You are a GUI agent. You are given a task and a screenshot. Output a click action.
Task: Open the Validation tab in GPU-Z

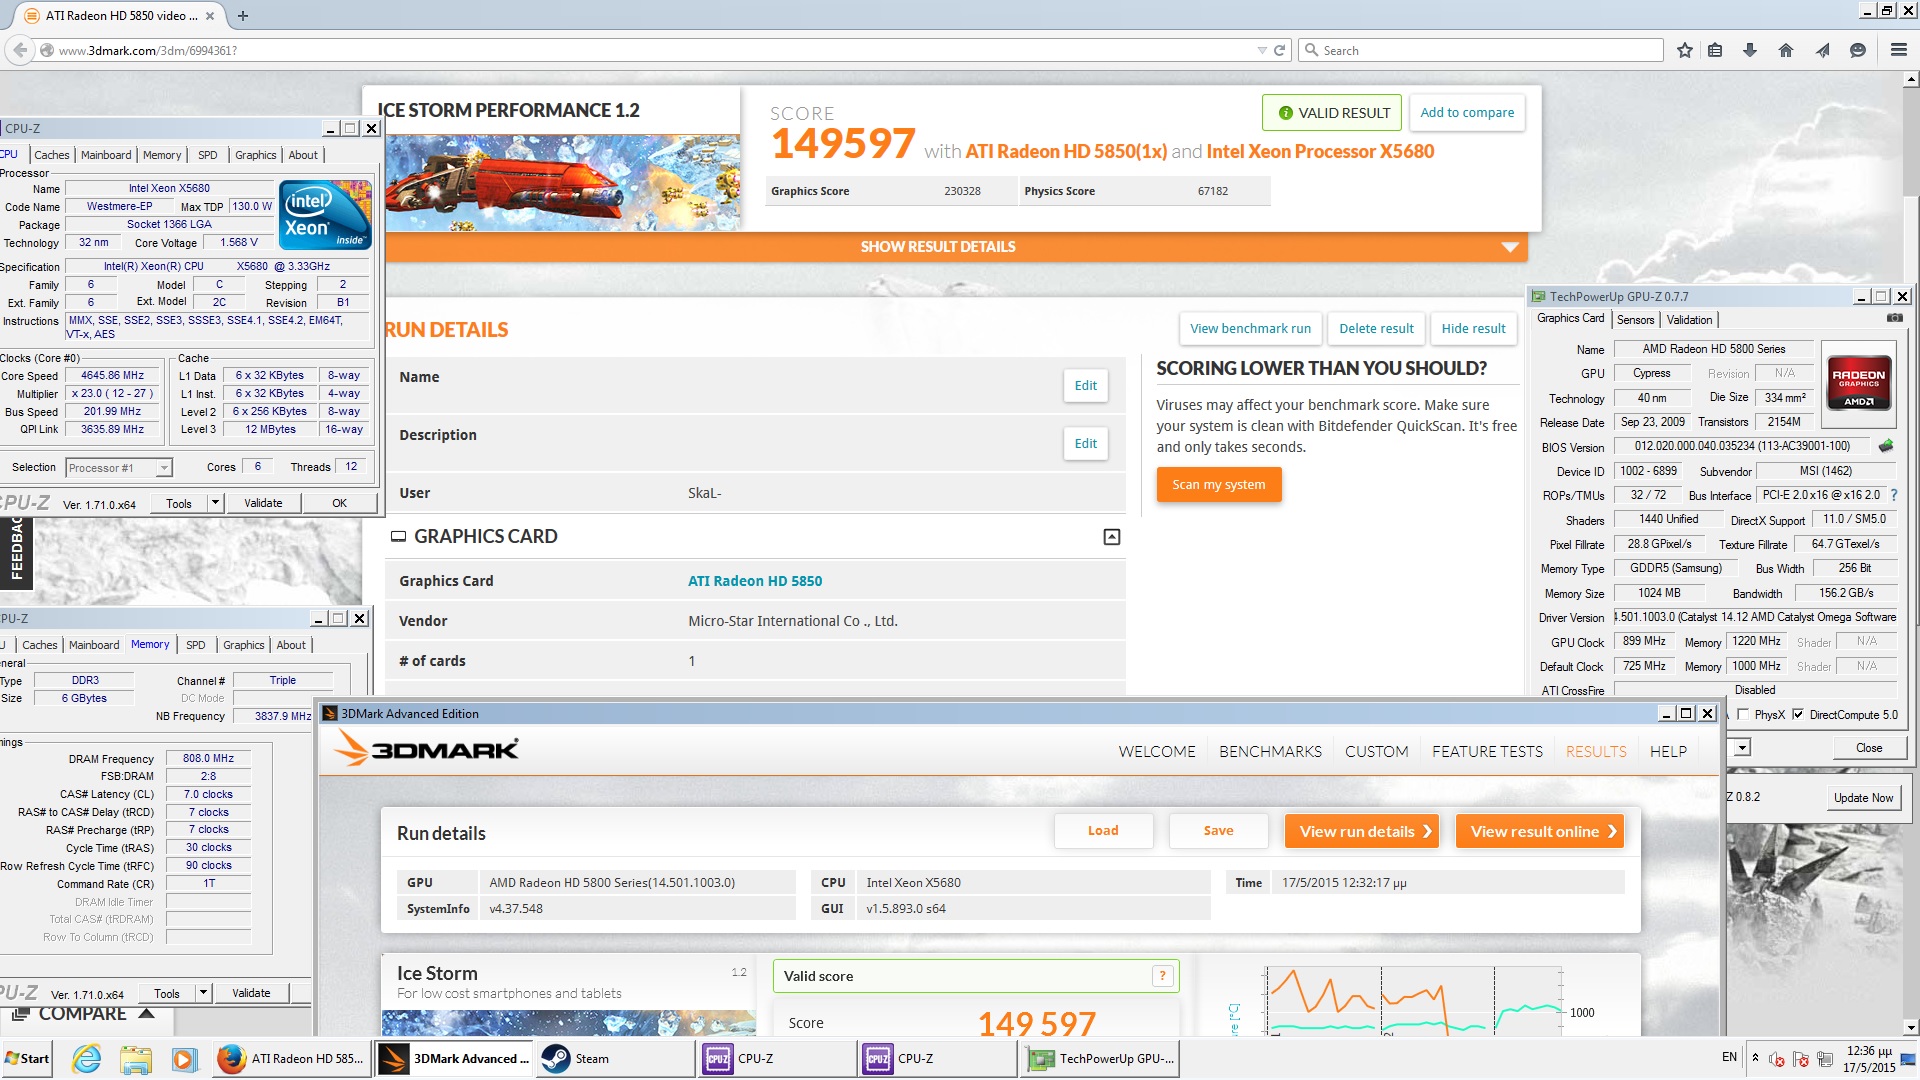[x=1689, y=320]
